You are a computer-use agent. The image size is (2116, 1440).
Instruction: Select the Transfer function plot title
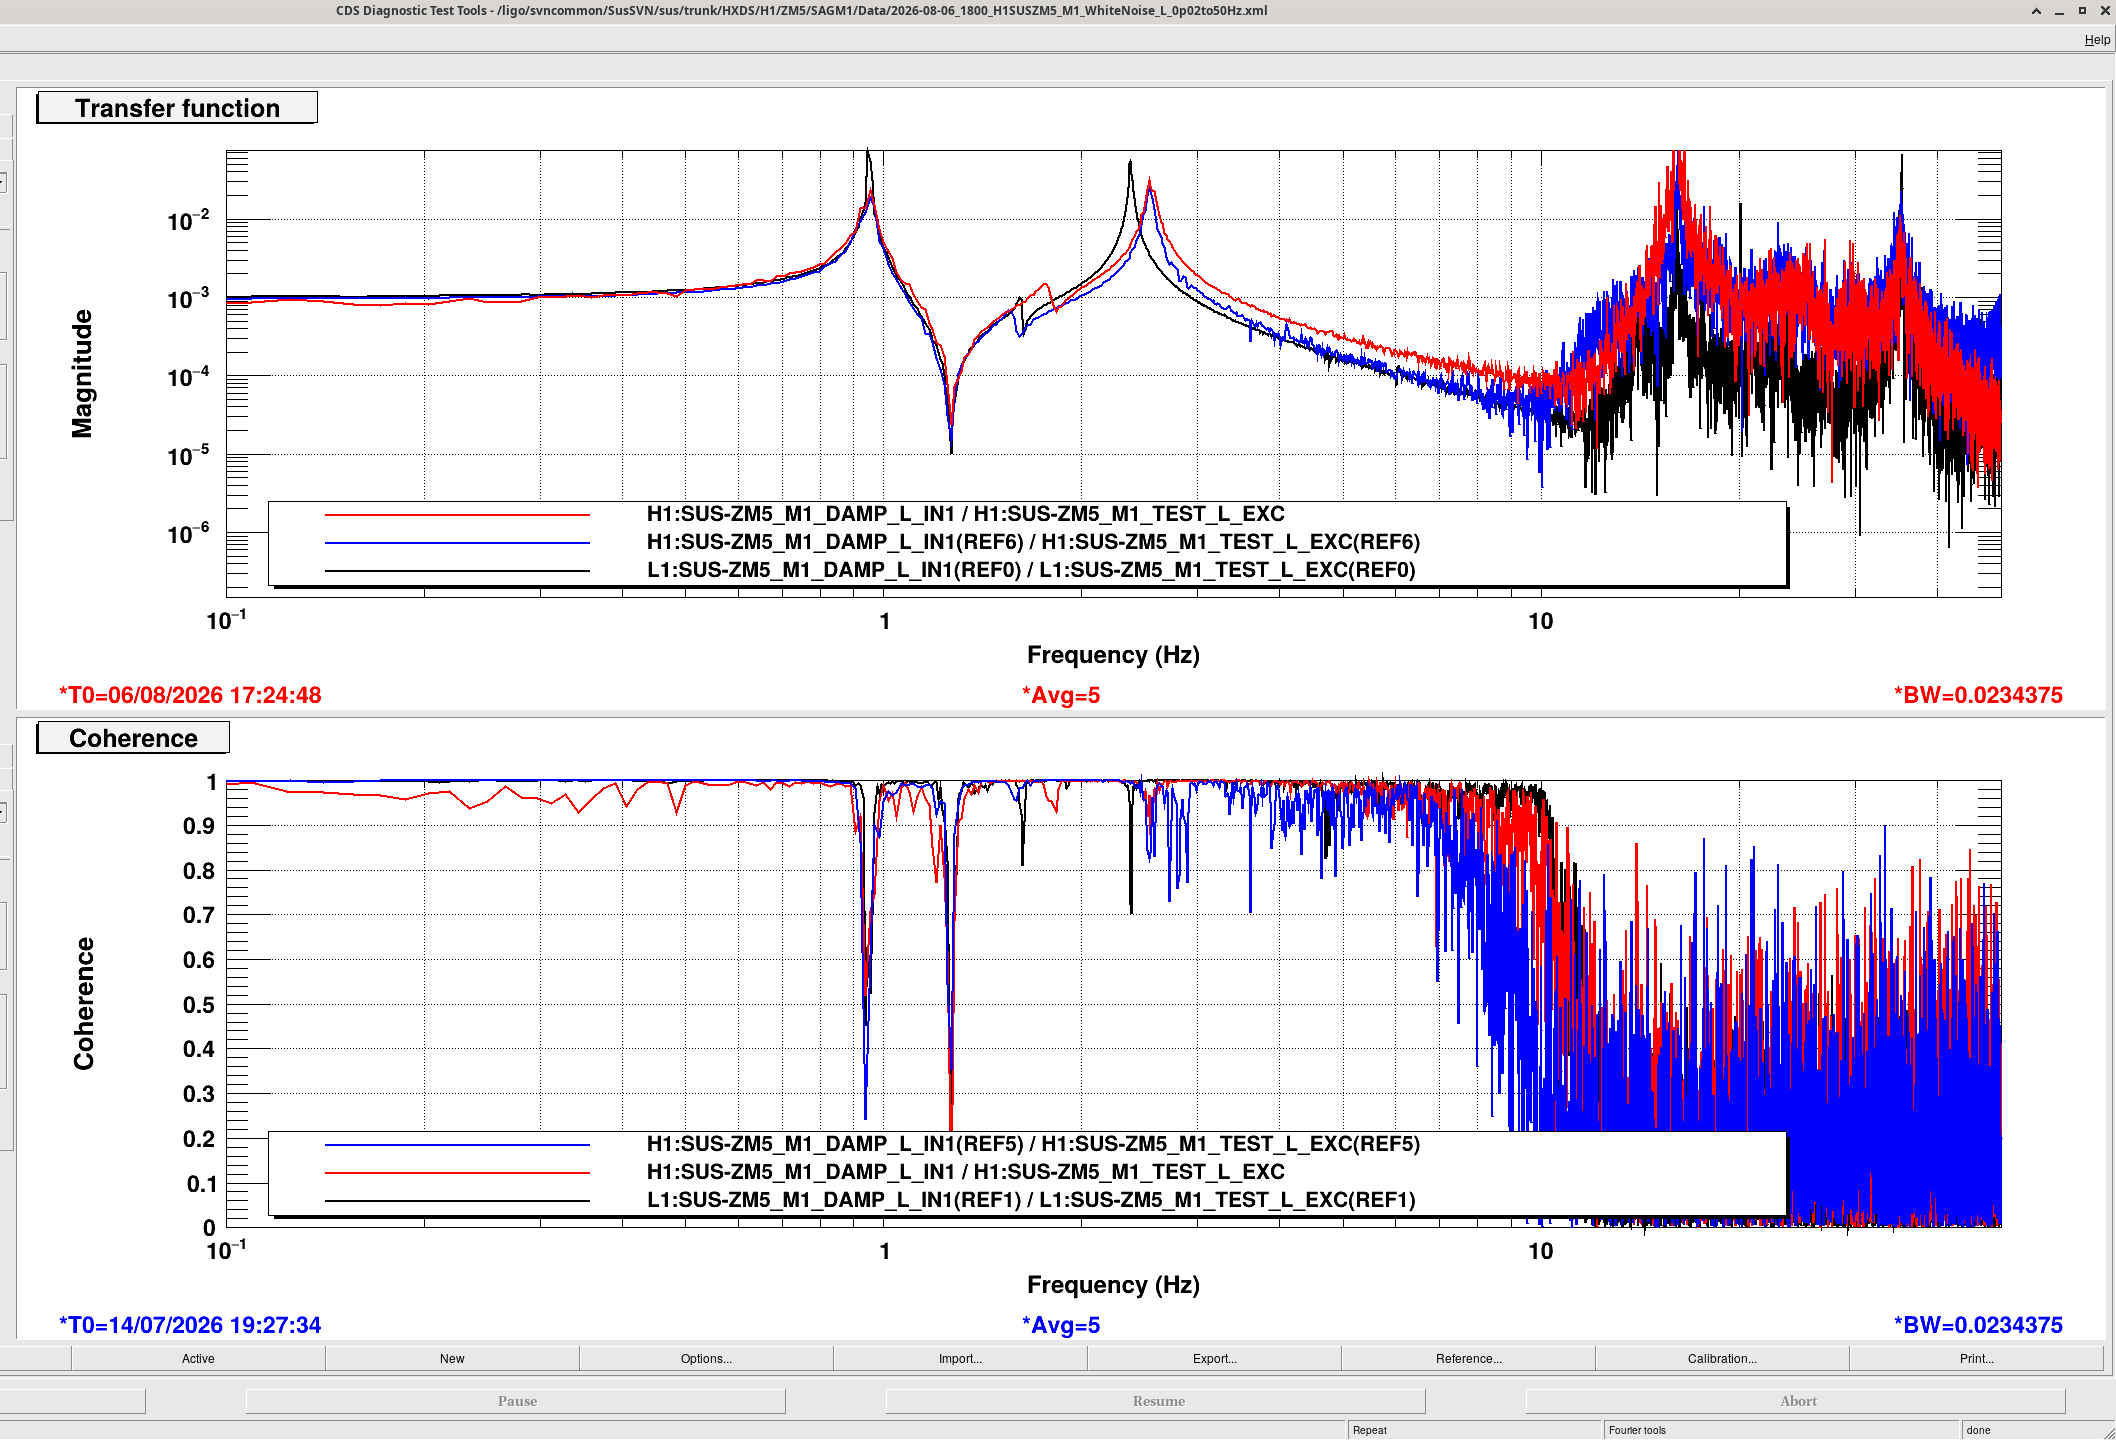point(177,108)
